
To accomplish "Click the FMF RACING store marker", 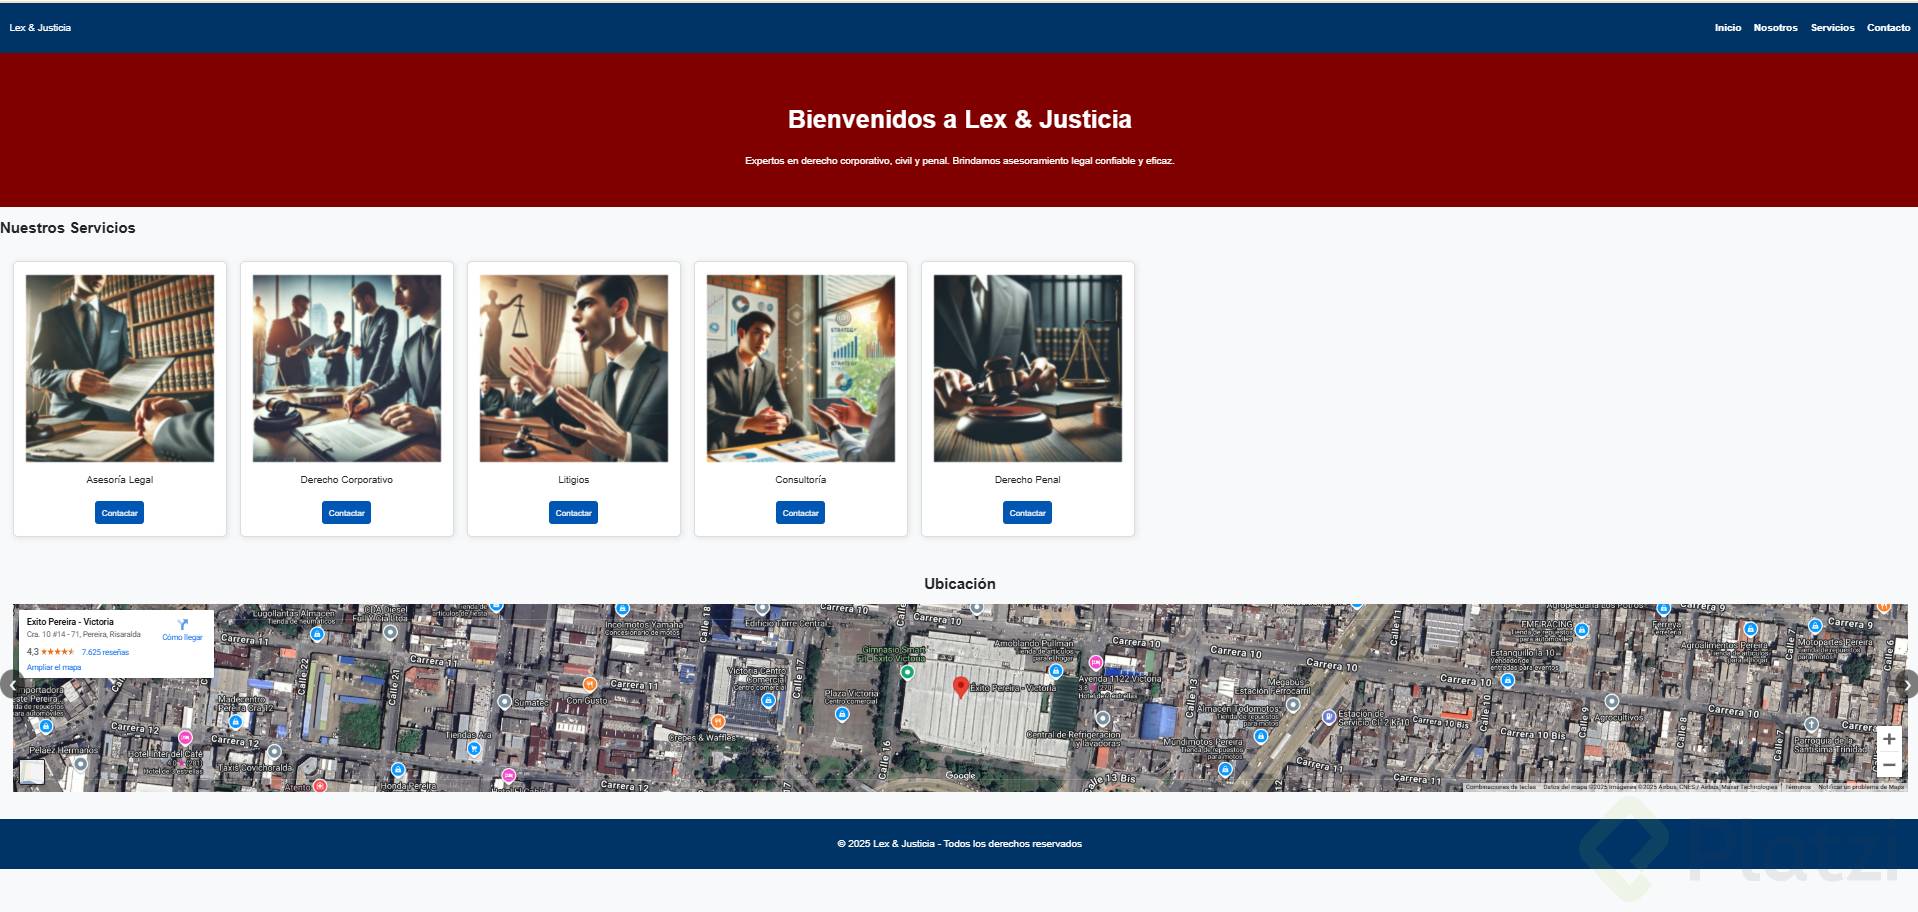I will (x=1581, y=630).
